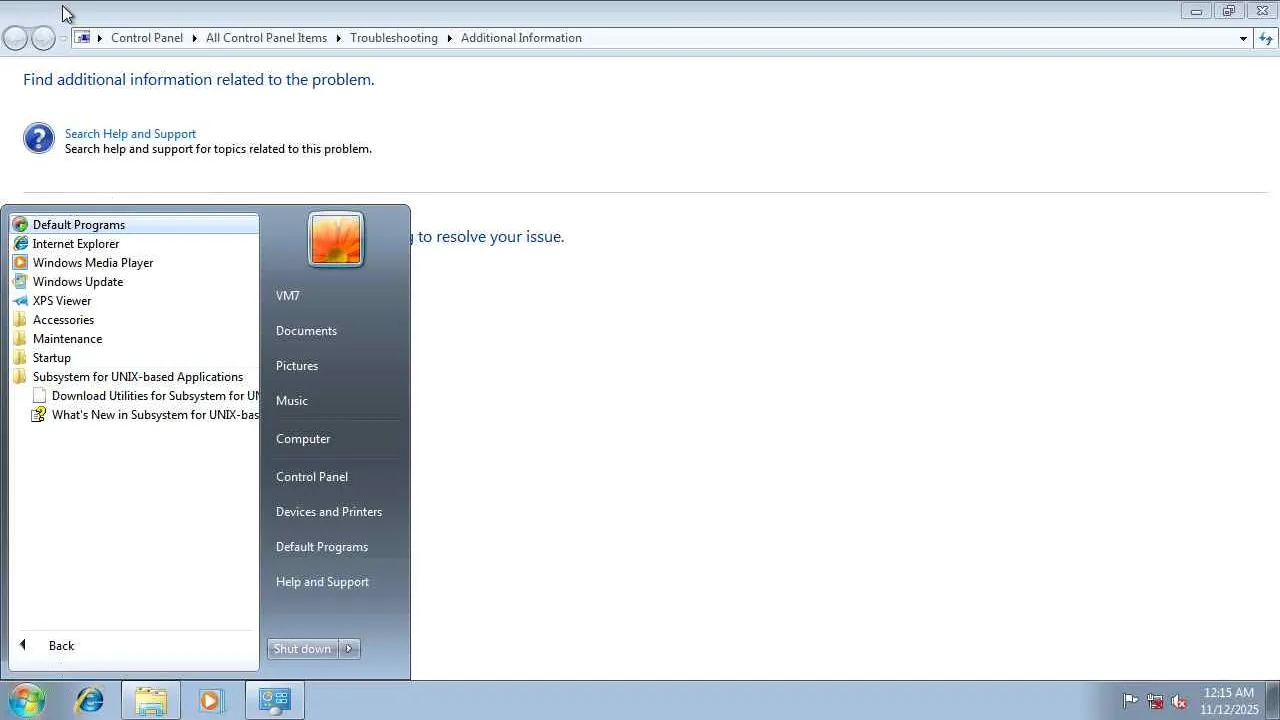Launch Windows Media Player from taskbar

point(211,700)
